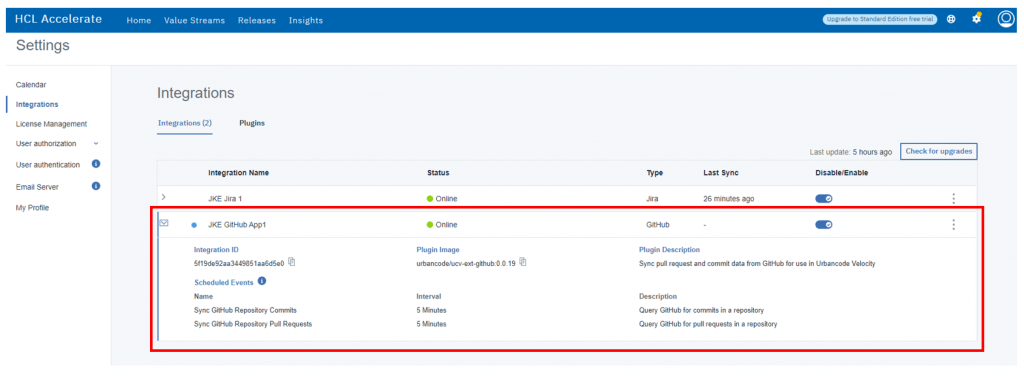This screenshot has height=376, width=1024.
Task: Open the Value Streams menu
Action: click(194, 20)
